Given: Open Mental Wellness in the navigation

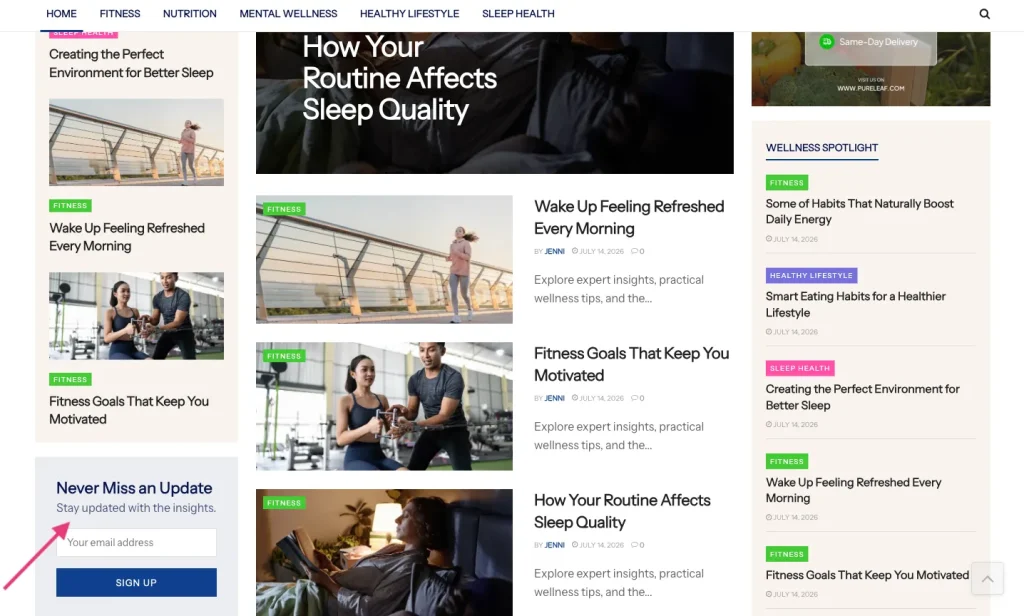Looking at the screenshot, I should point(288,14).
